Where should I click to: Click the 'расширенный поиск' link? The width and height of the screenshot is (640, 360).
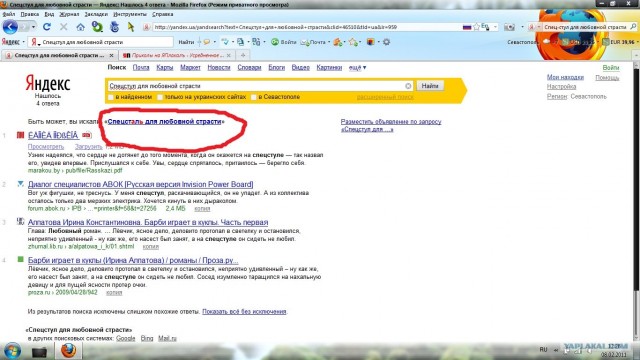[385, 97]
